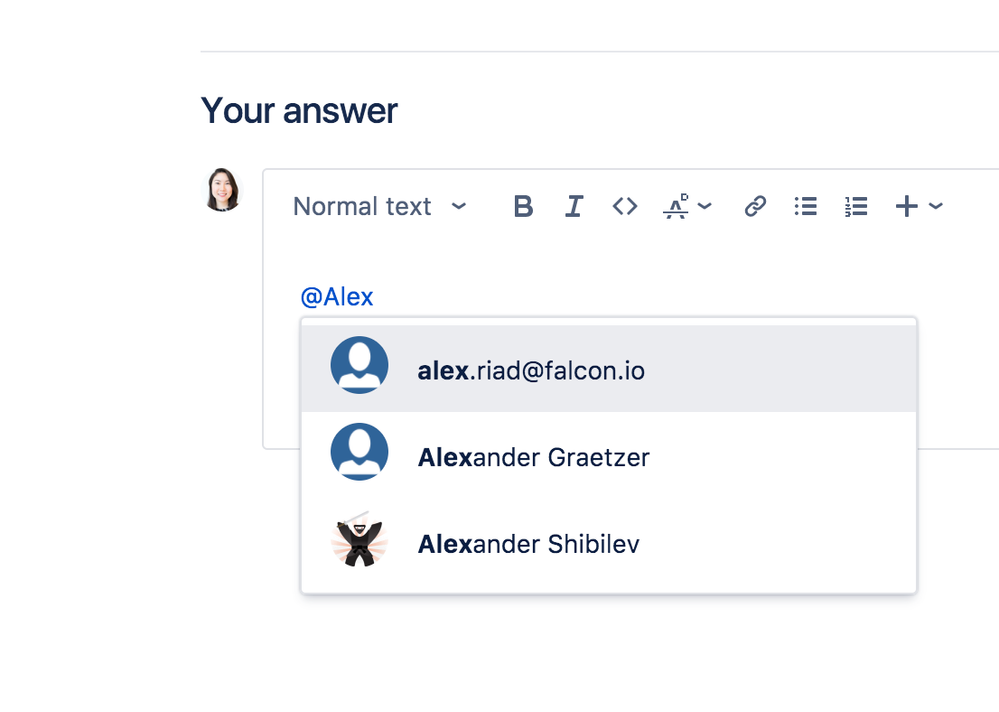Toggle italic formatting in the toolbar

(574, 206)
